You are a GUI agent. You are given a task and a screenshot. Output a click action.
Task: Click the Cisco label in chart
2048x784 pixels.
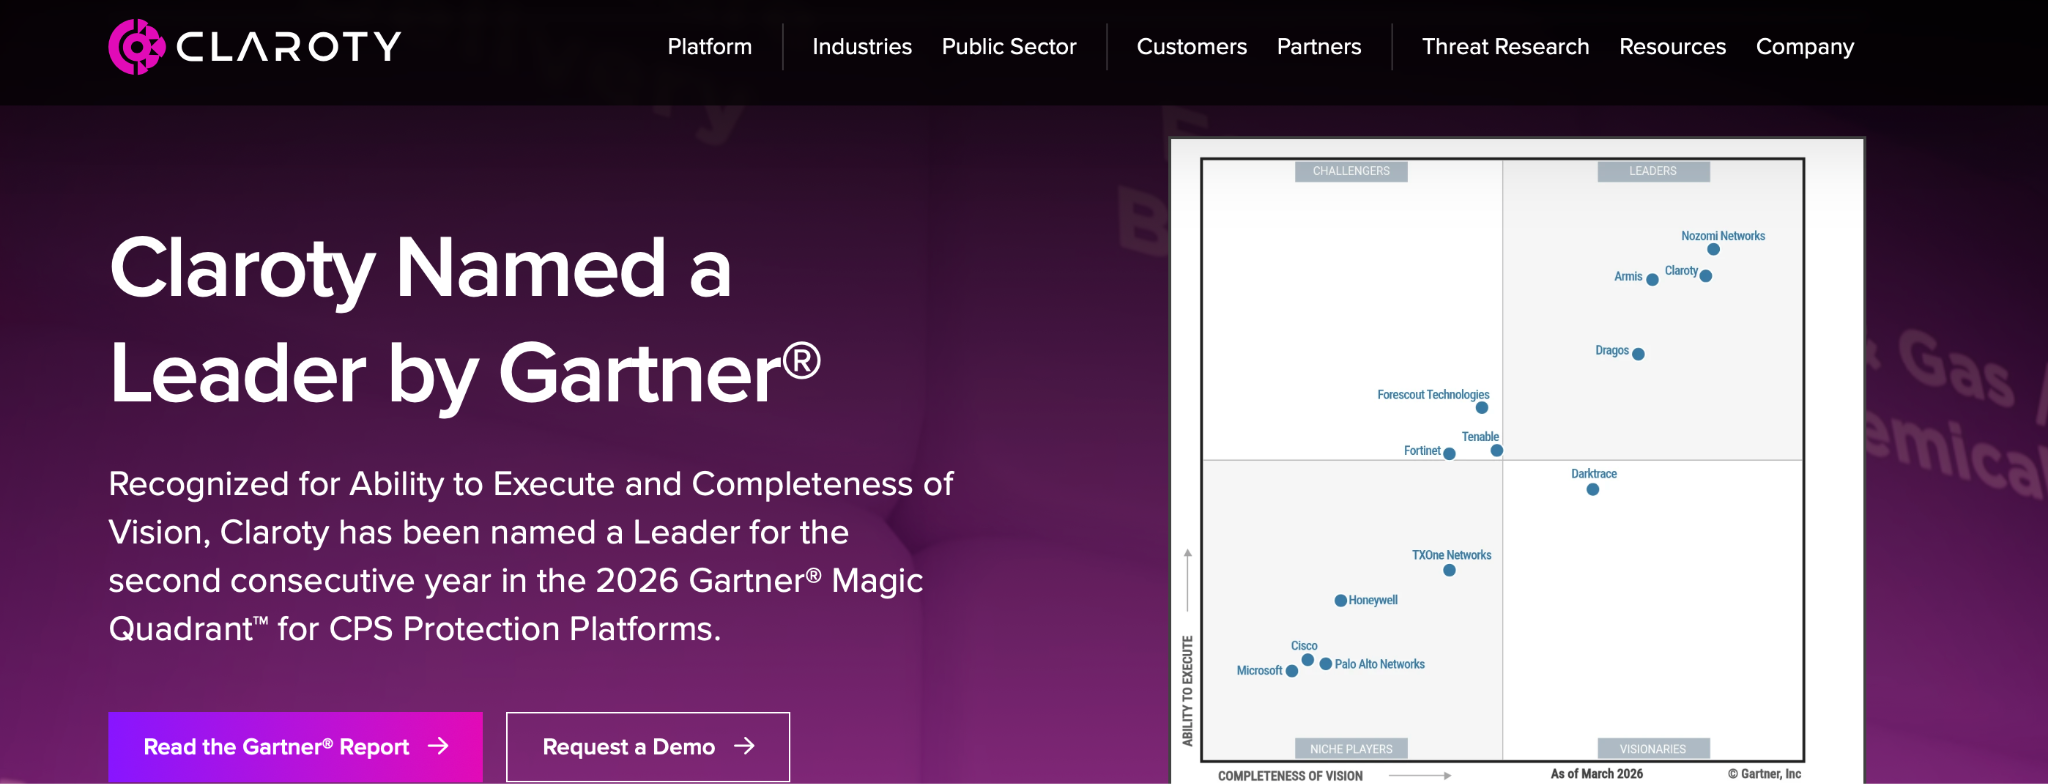(1304, 646)
